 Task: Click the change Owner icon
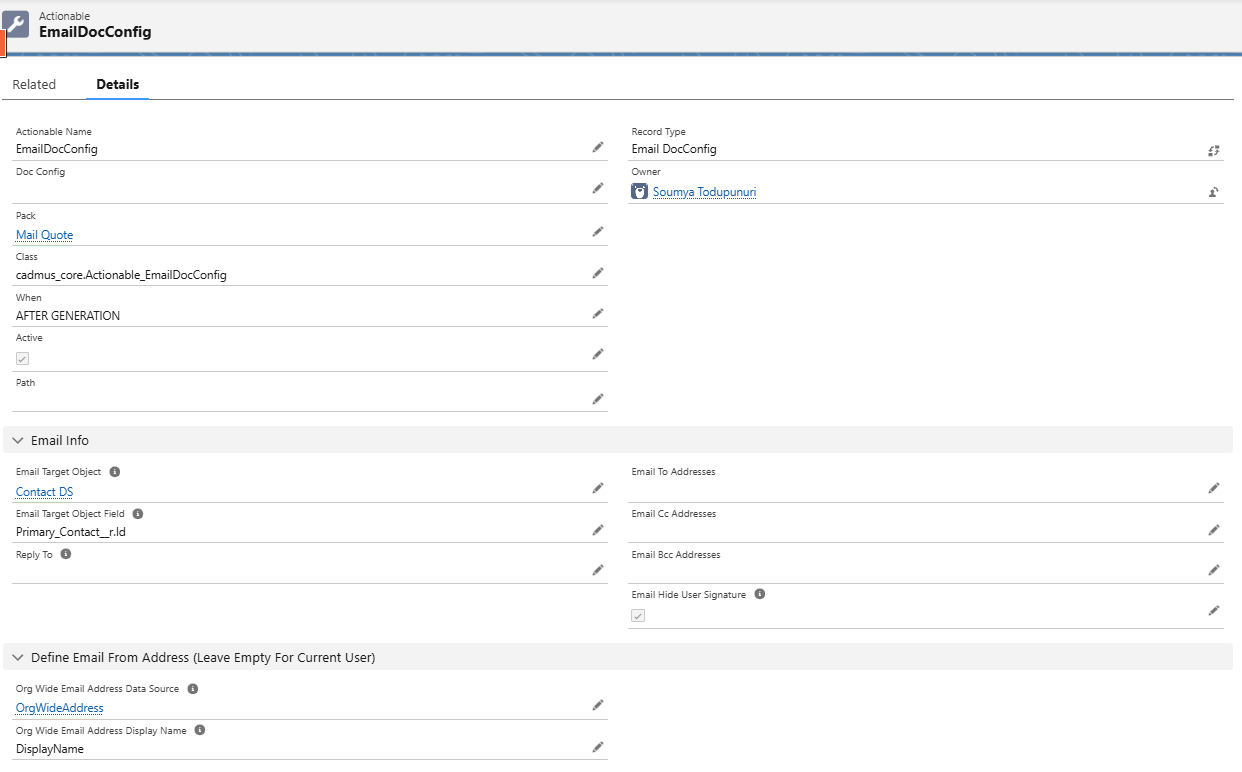(x=1214, y=192)
